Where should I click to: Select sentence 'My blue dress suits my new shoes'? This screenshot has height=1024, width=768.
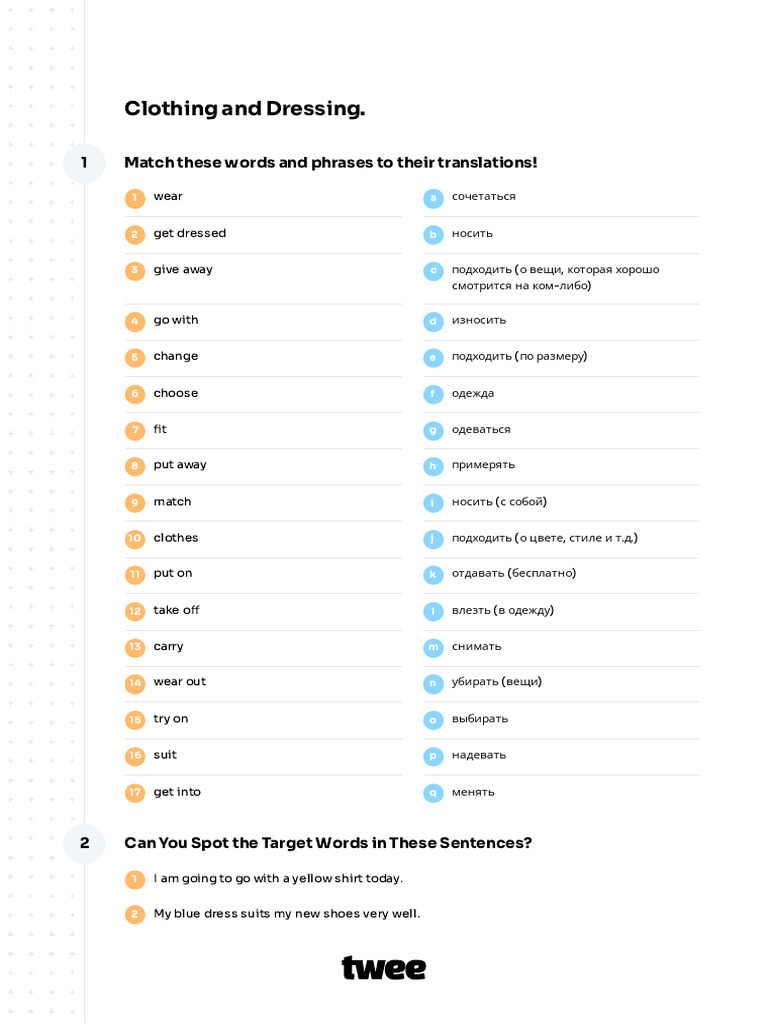click(x=287, y=914)
